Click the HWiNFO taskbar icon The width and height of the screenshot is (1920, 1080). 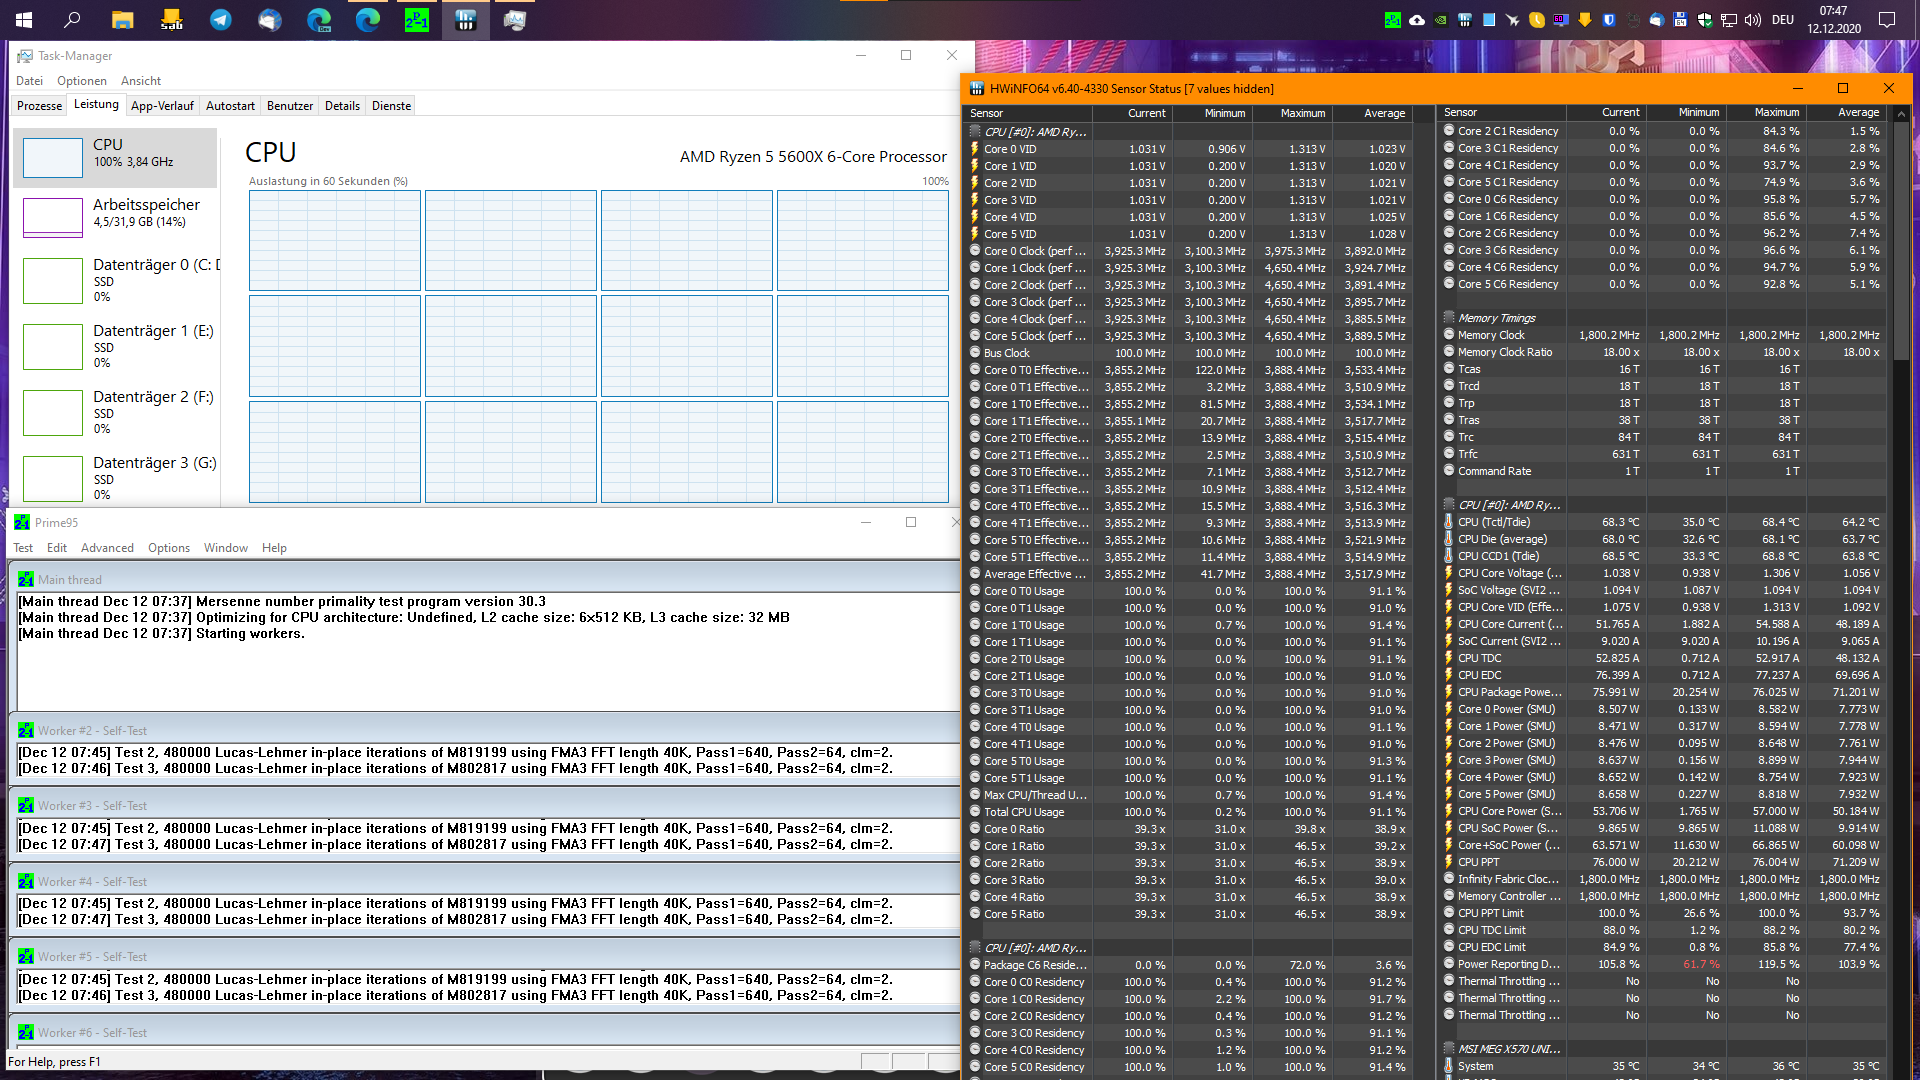click(x=466, y=19)
